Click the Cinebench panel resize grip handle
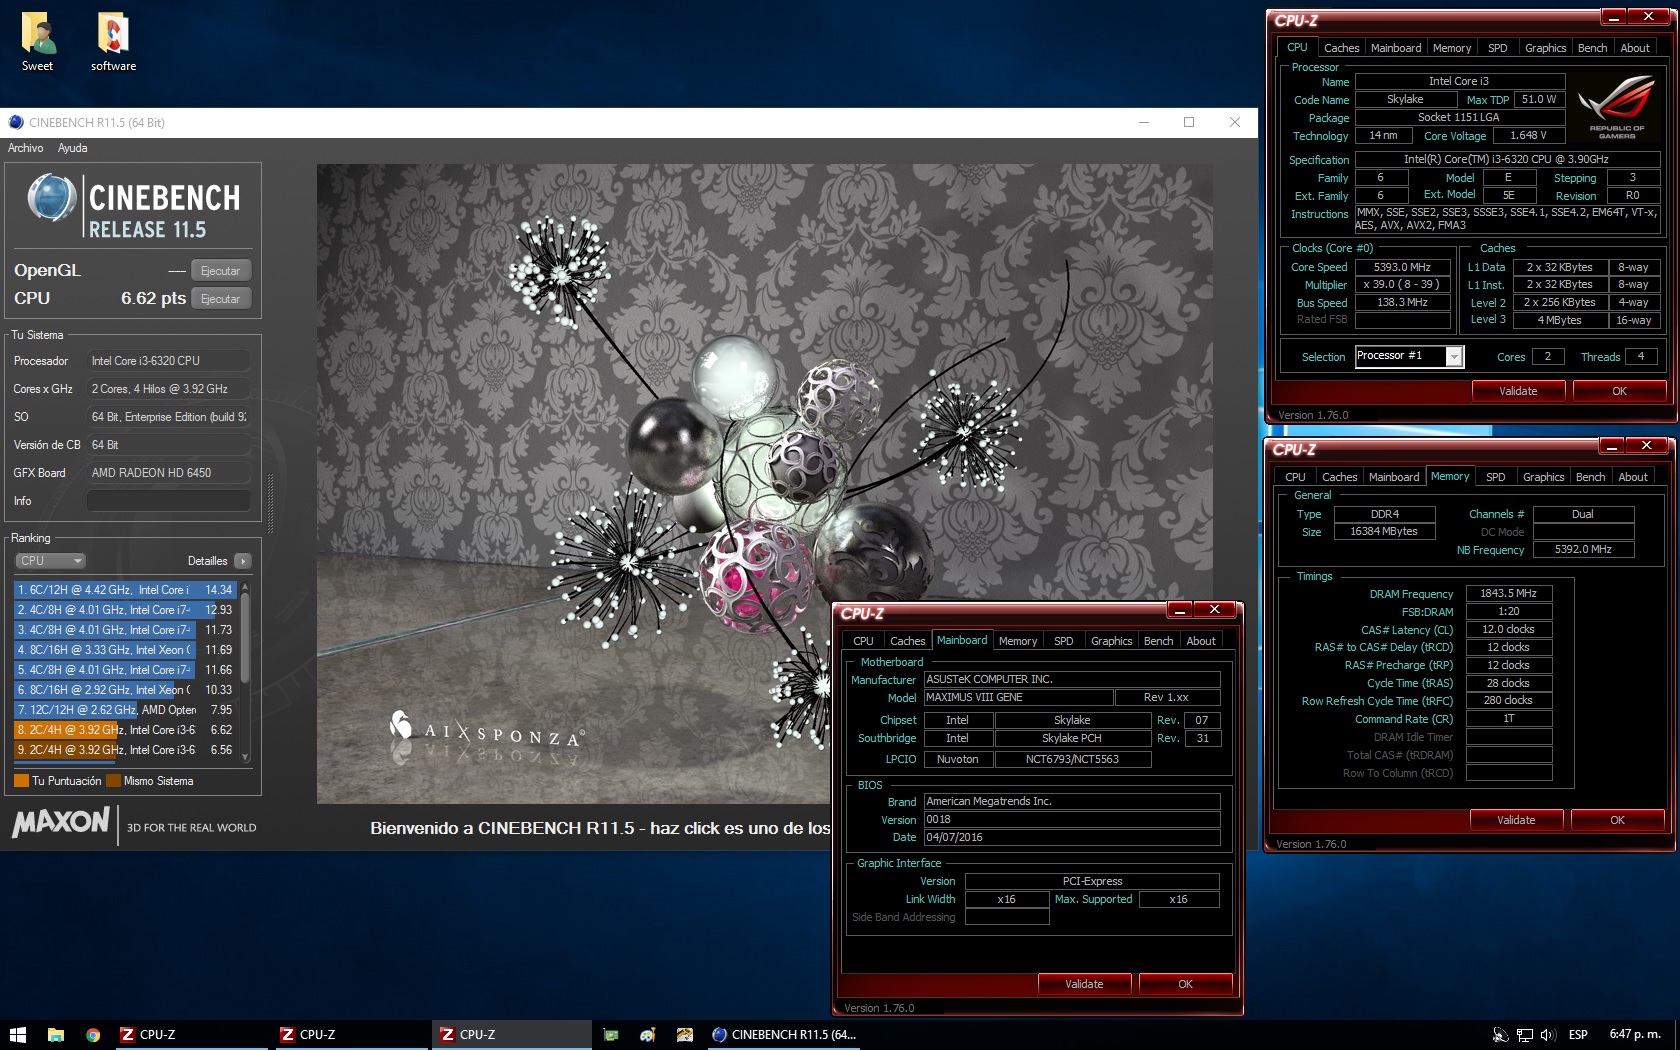Screen dimensions: 1680x1050 (270, 504)
